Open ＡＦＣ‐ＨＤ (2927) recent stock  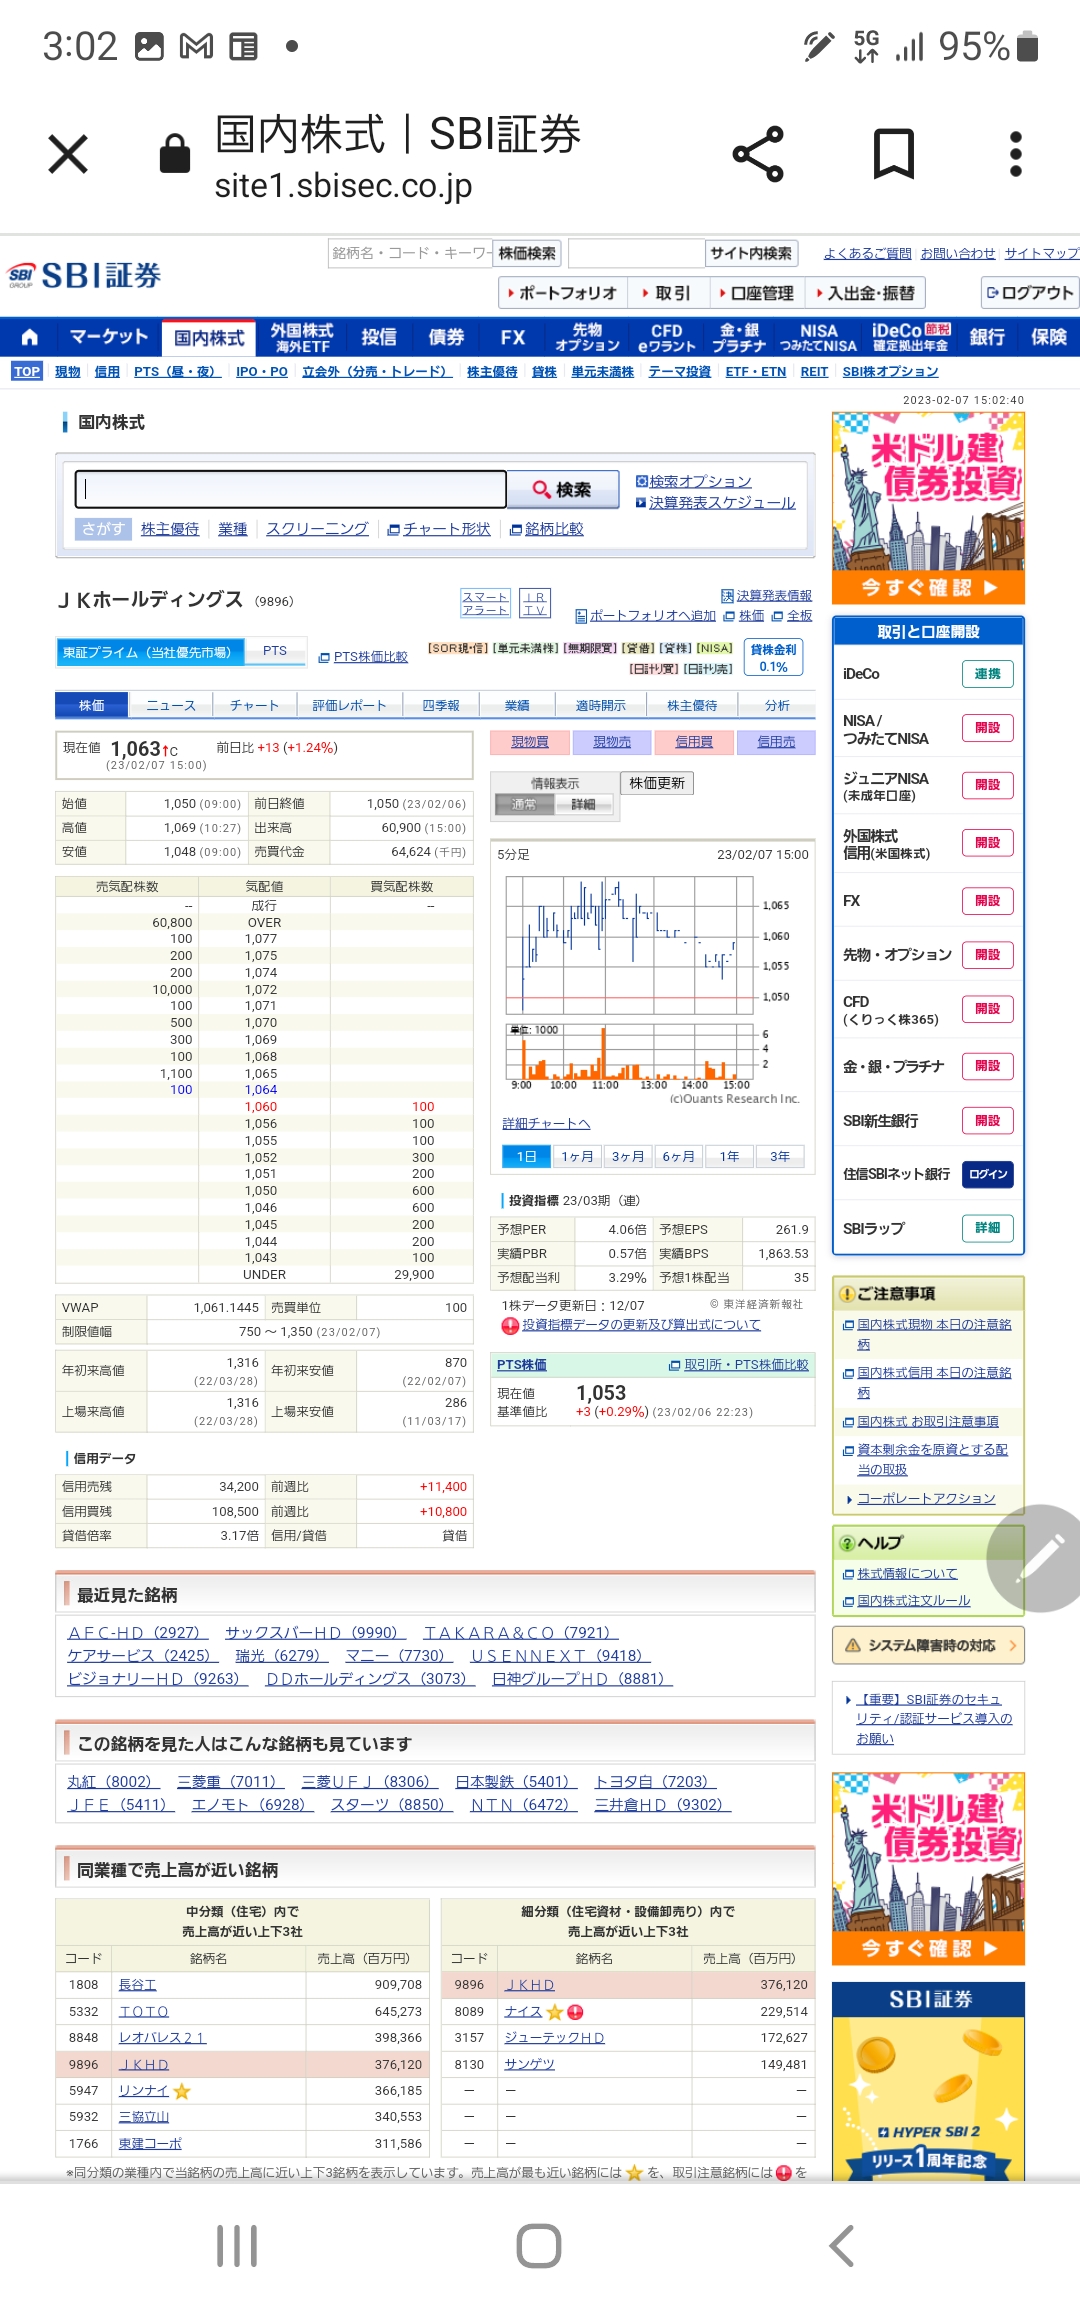(x=136, y=1633)
